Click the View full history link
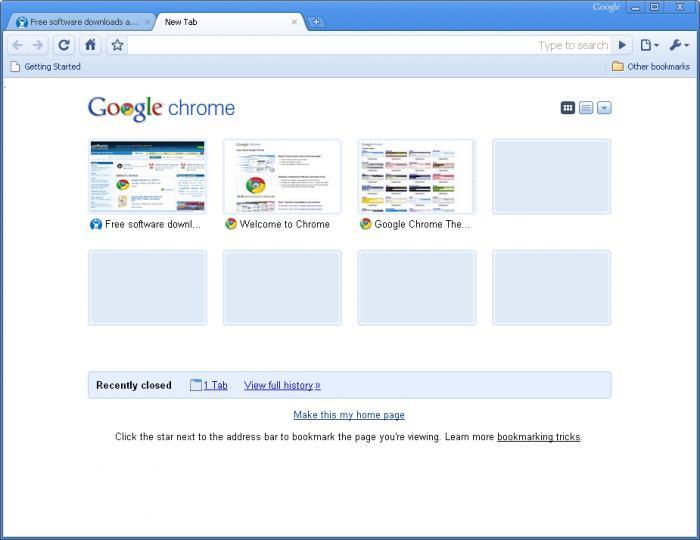This screenshot has height=540, width=700. tap(282, 385)
